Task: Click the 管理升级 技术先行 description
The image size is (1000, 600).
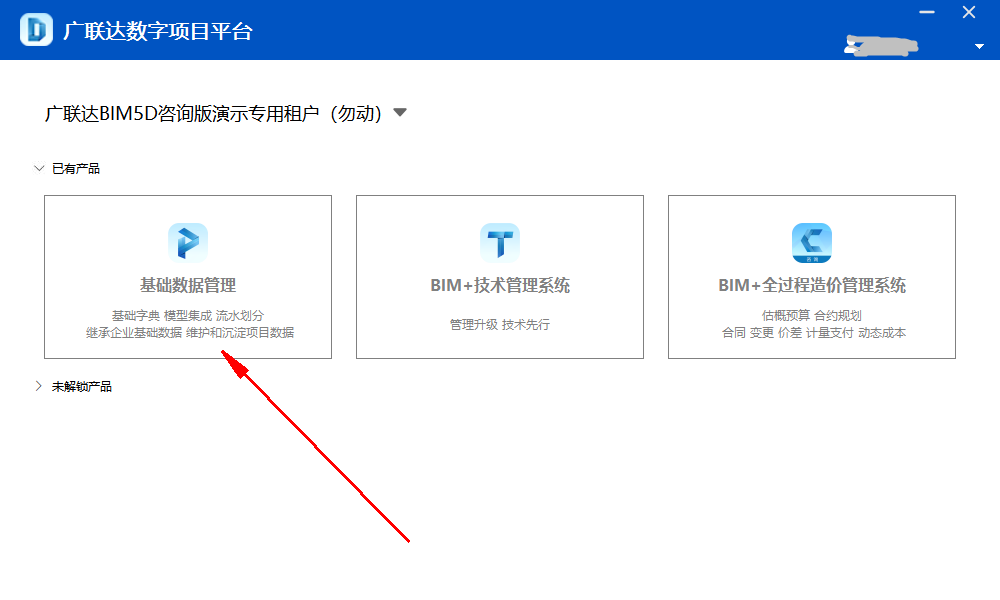Action: point(500,325)
